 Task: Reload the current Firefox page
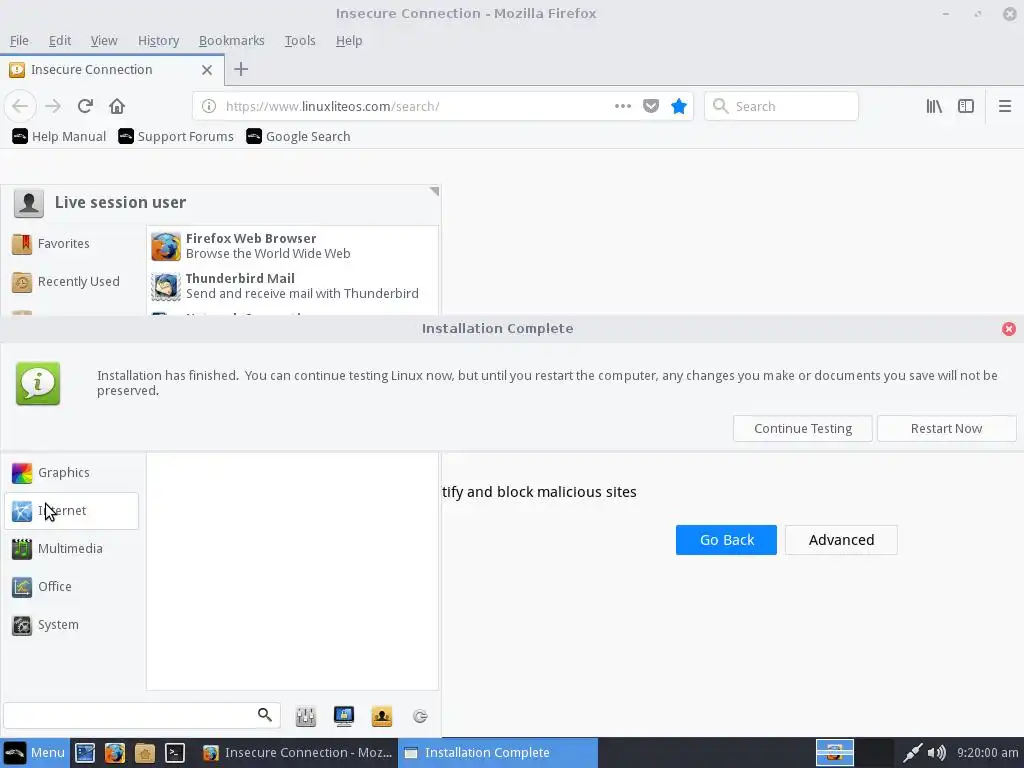pos(86,106)
